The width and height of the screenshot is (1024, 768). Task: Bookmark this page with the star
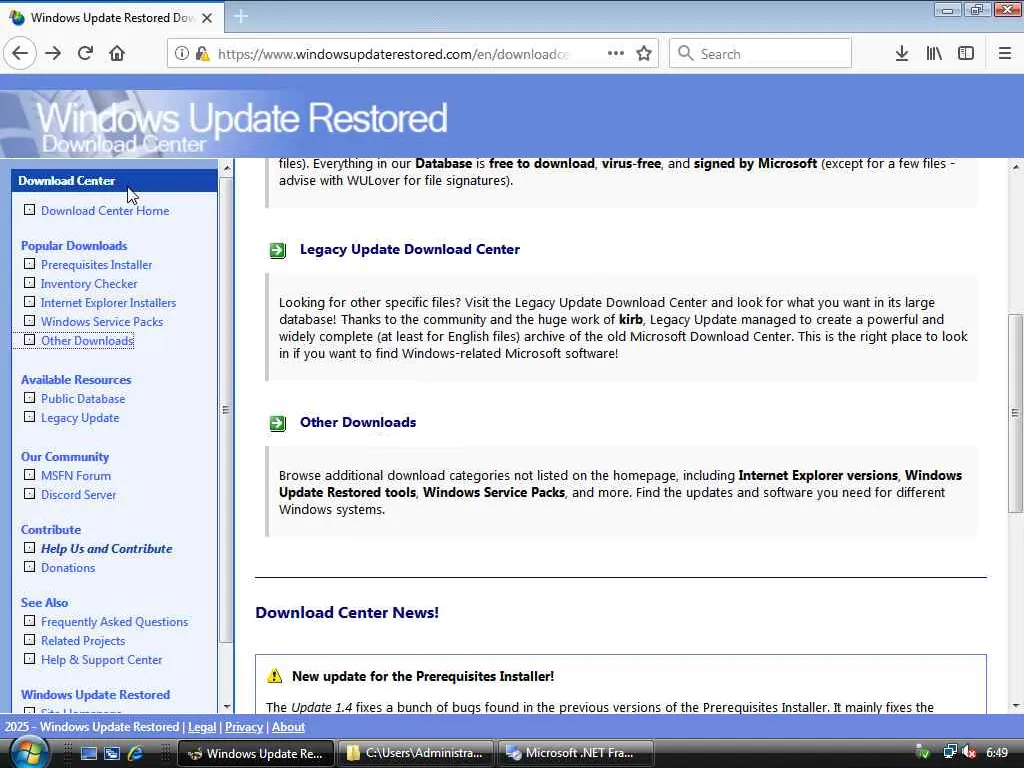644,54
